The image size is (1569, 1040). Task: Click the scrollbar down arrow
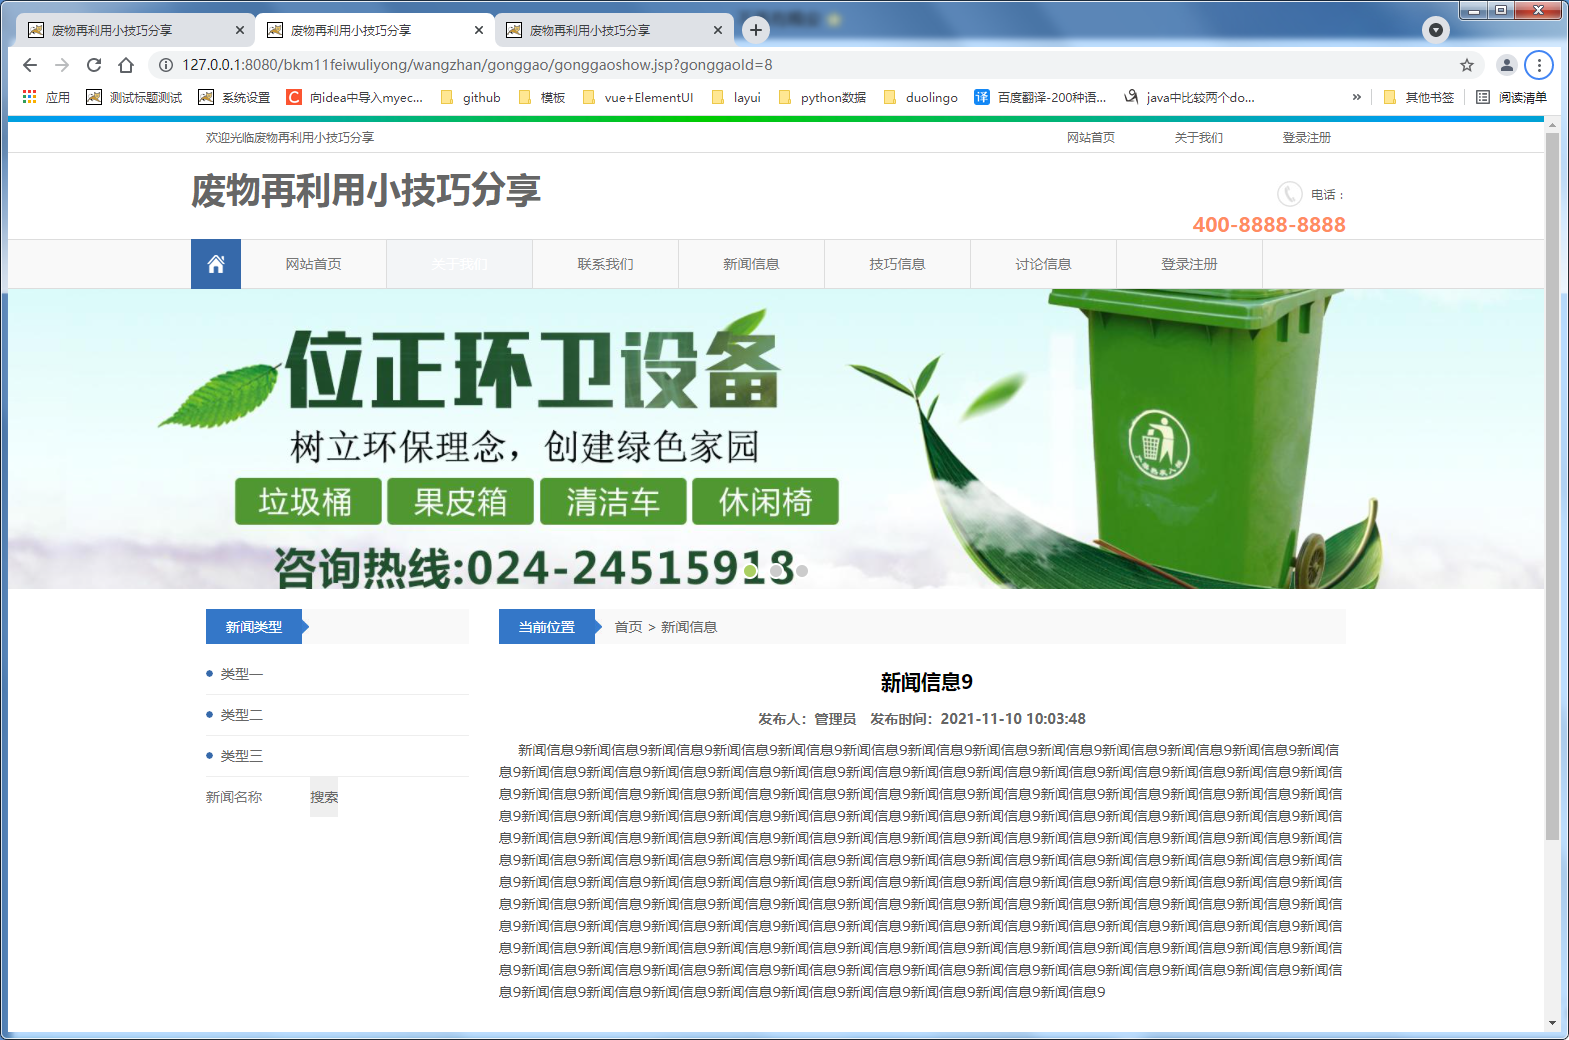click(x=1552, y=1023)
